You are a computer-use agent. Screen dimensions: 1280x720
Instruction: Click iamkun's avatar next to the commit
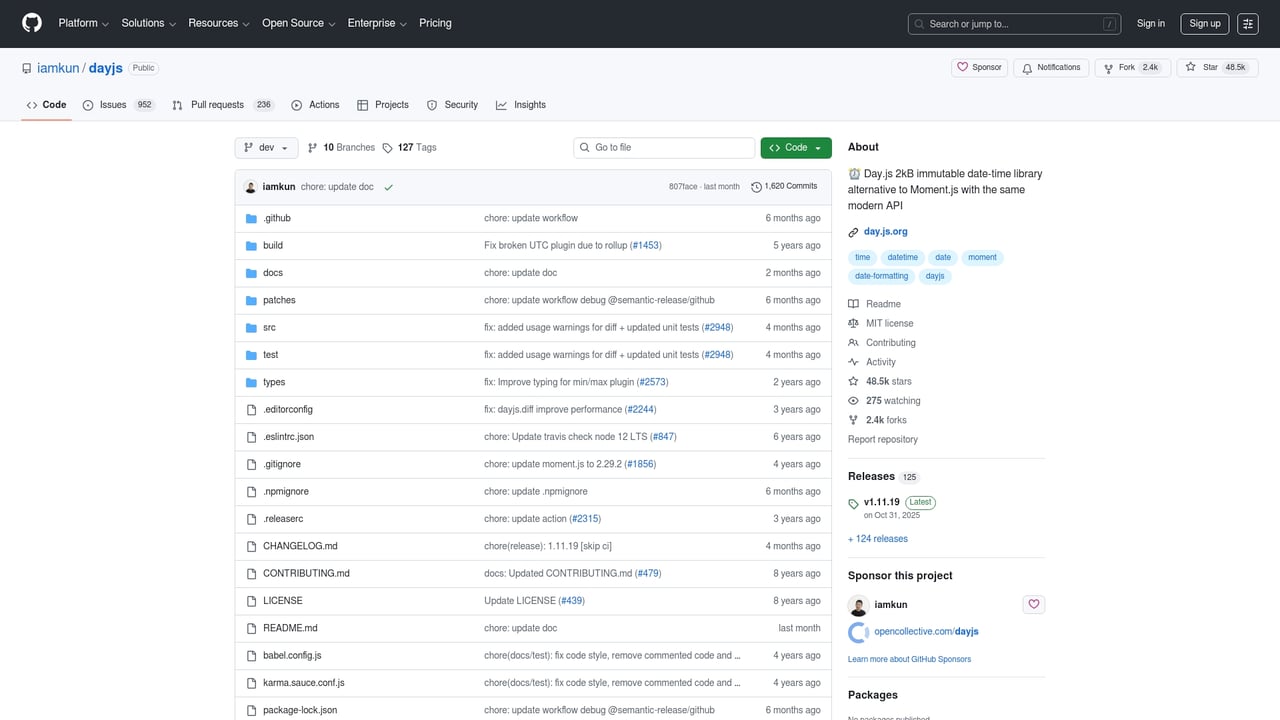tap(250, 186)
